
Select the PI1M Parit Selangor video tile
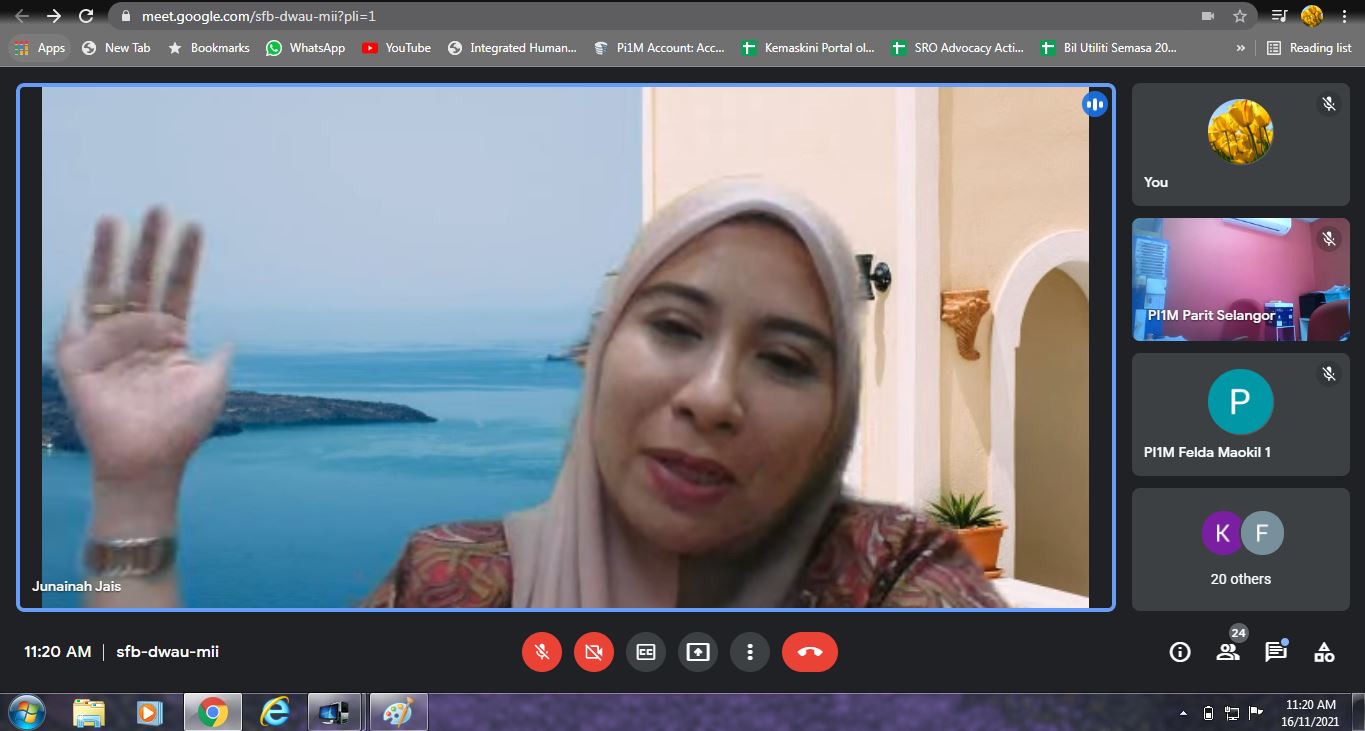(x=1240, y=280)
